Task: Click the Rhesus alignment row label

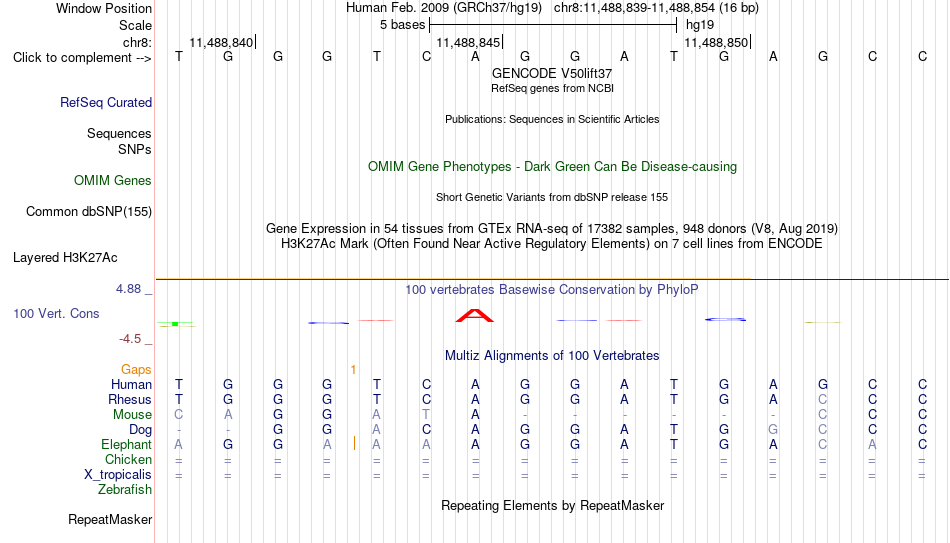Action: (130, 400)
